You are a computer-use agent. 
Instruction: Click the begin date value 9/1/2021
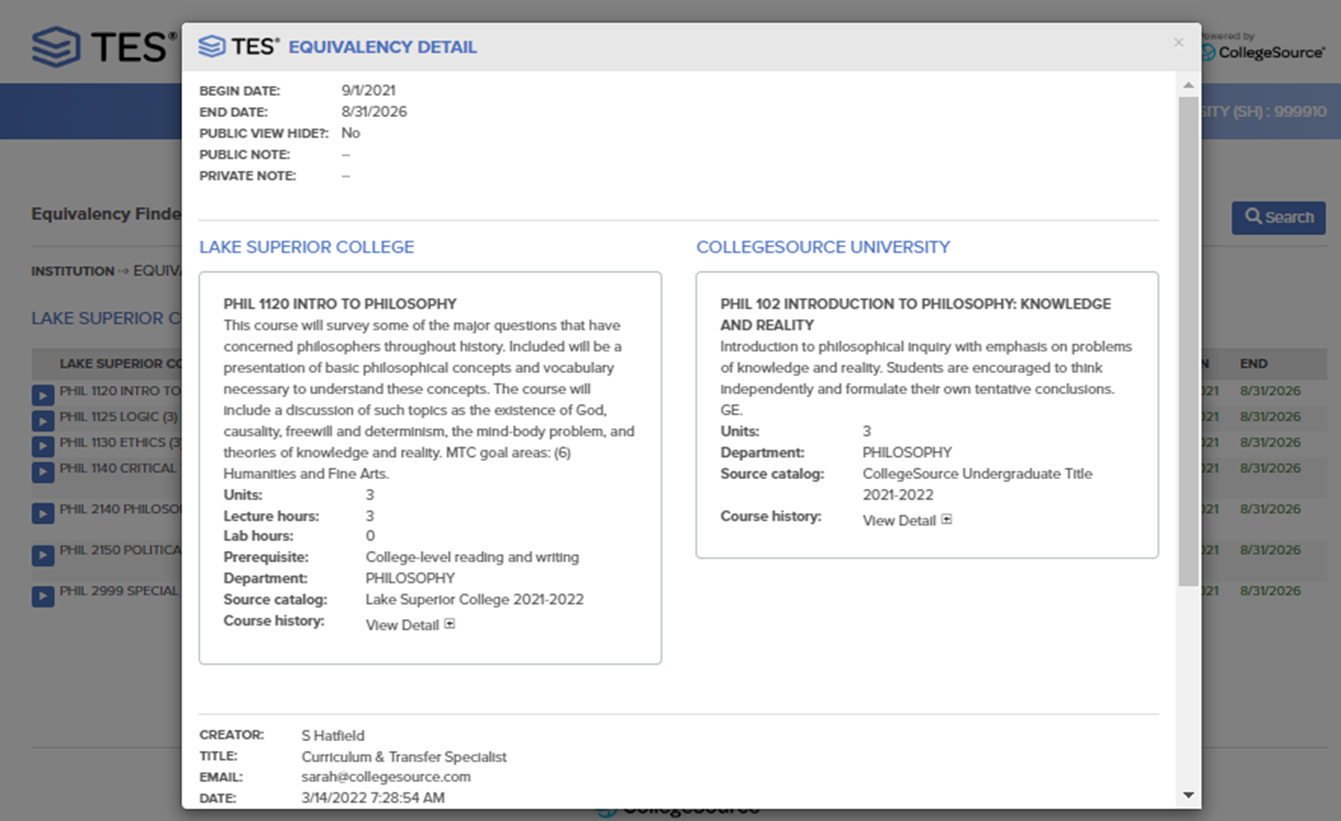coord(368,91)
